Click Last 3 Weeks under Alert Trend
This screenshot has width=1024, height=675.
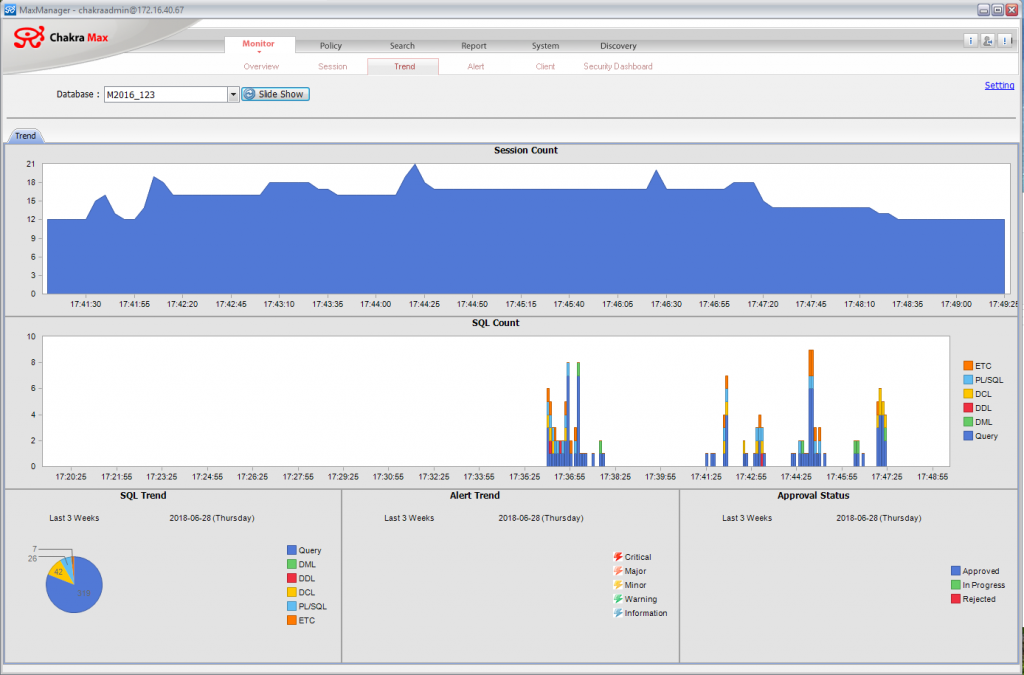[x=409, y=518]
